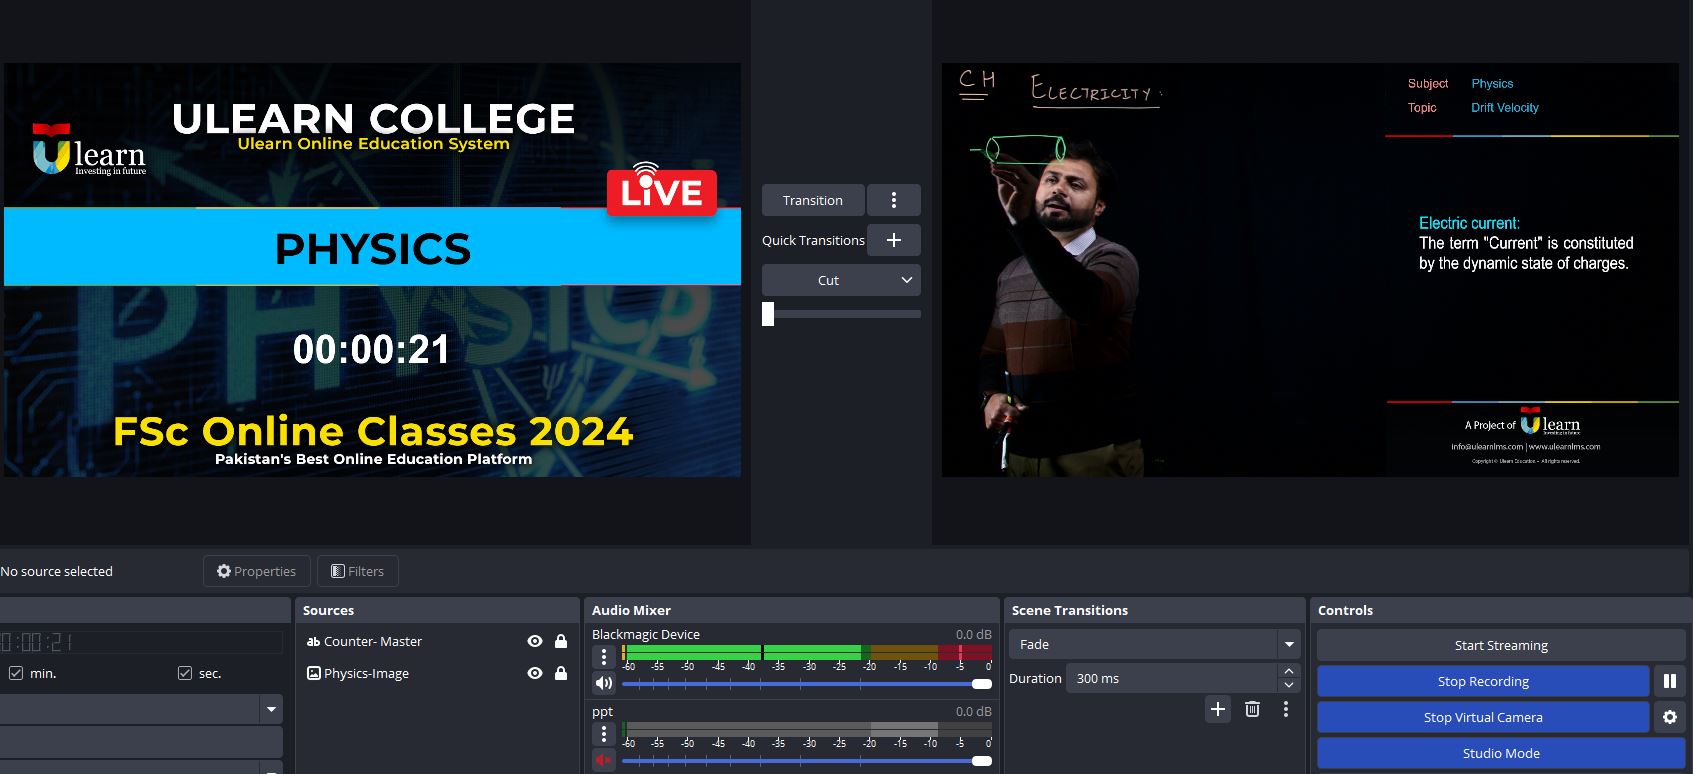The image size is (1693, 774).
Task: Click the Transition button
Action: coord(812,200)
